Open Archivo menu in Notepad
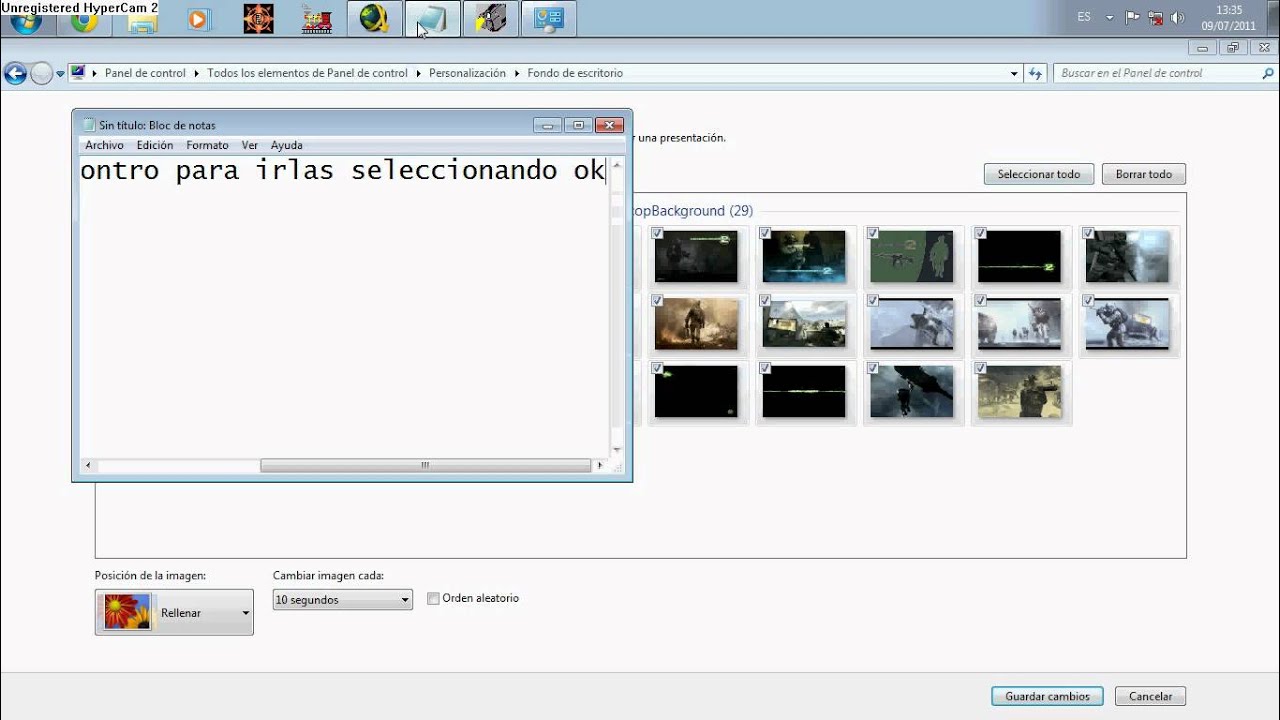Viewport: 1280px width, 720px height. 104,145
